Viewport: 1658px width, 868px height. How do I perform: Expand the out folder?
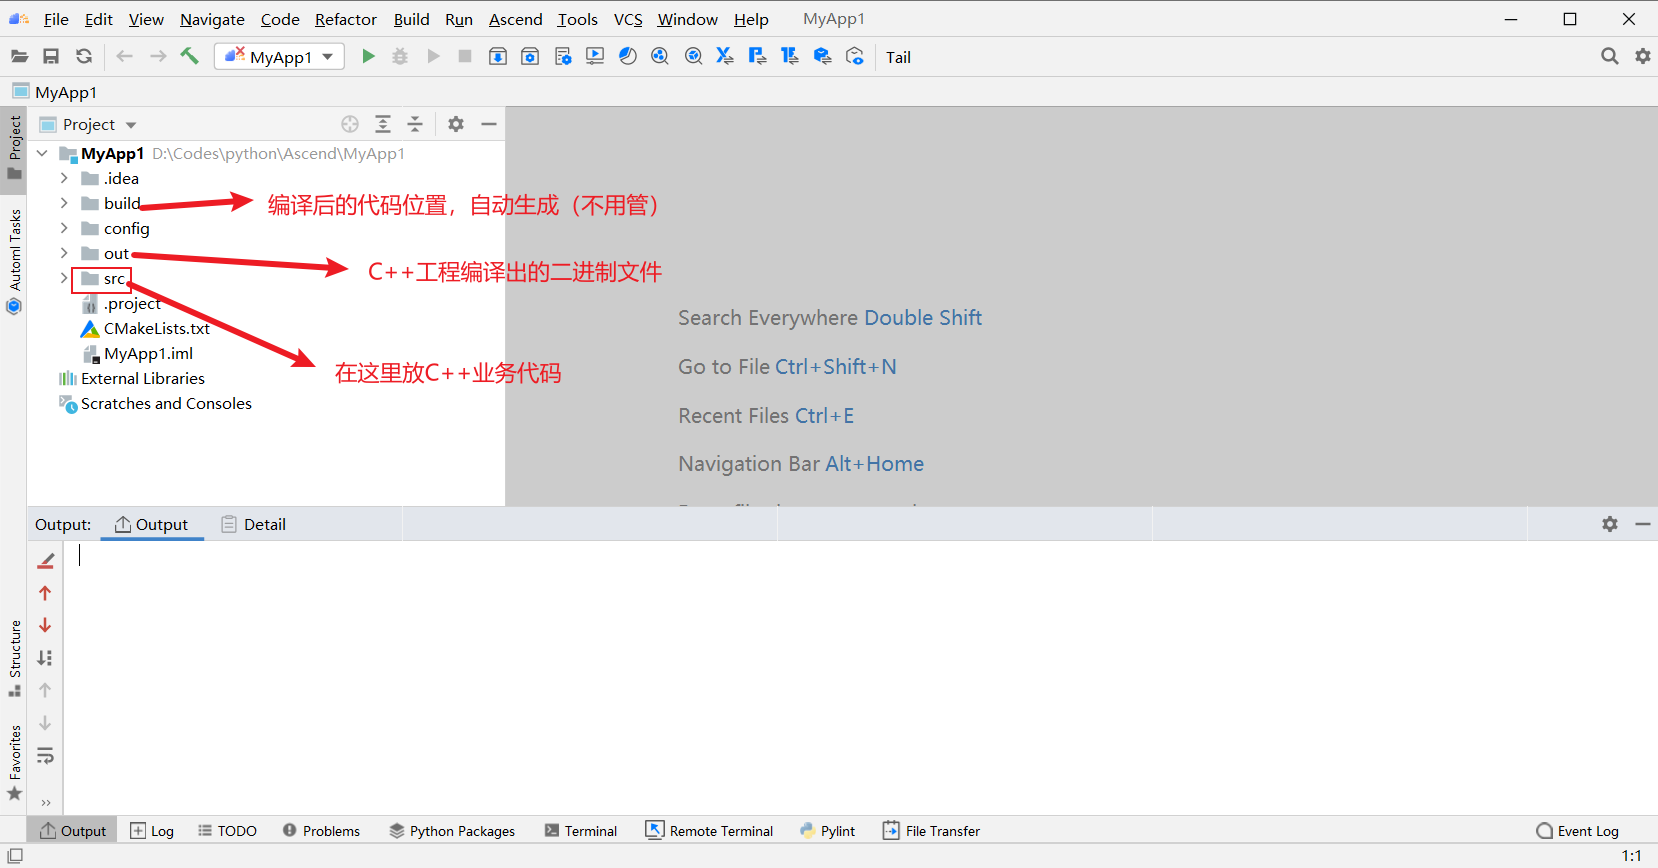click(x=64, y=253)
